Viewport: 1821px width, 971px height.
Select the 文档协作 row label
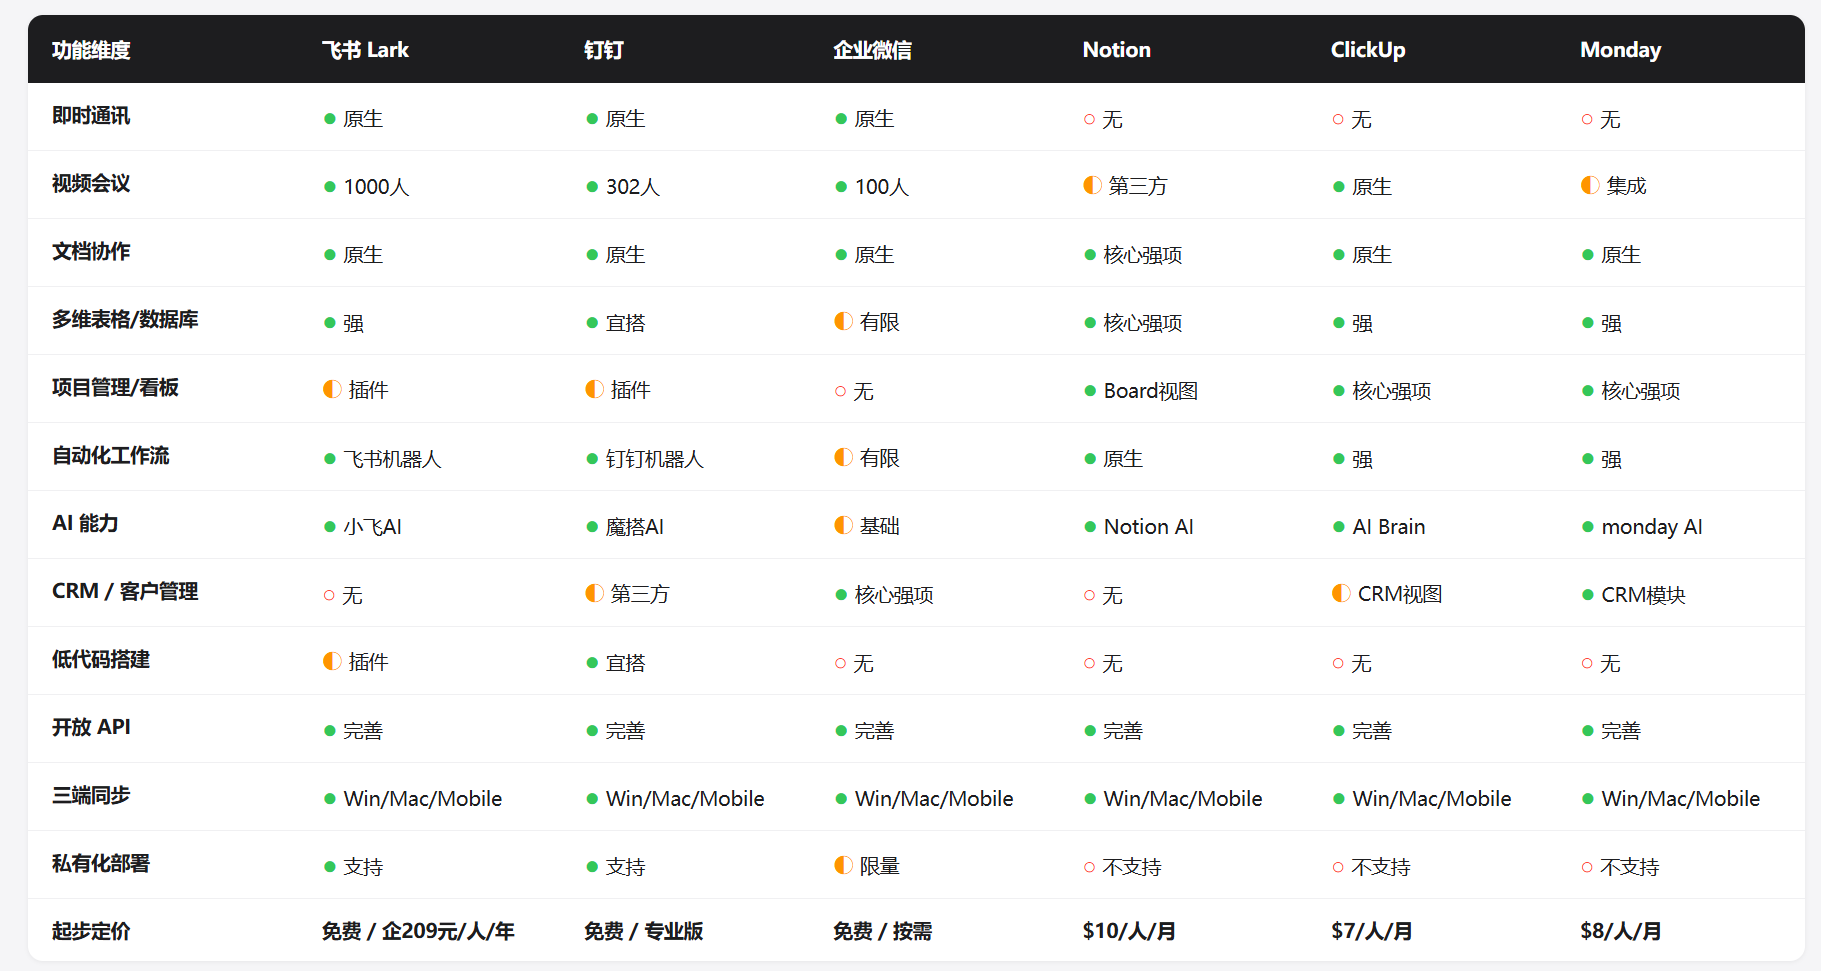tap(91, 252)
